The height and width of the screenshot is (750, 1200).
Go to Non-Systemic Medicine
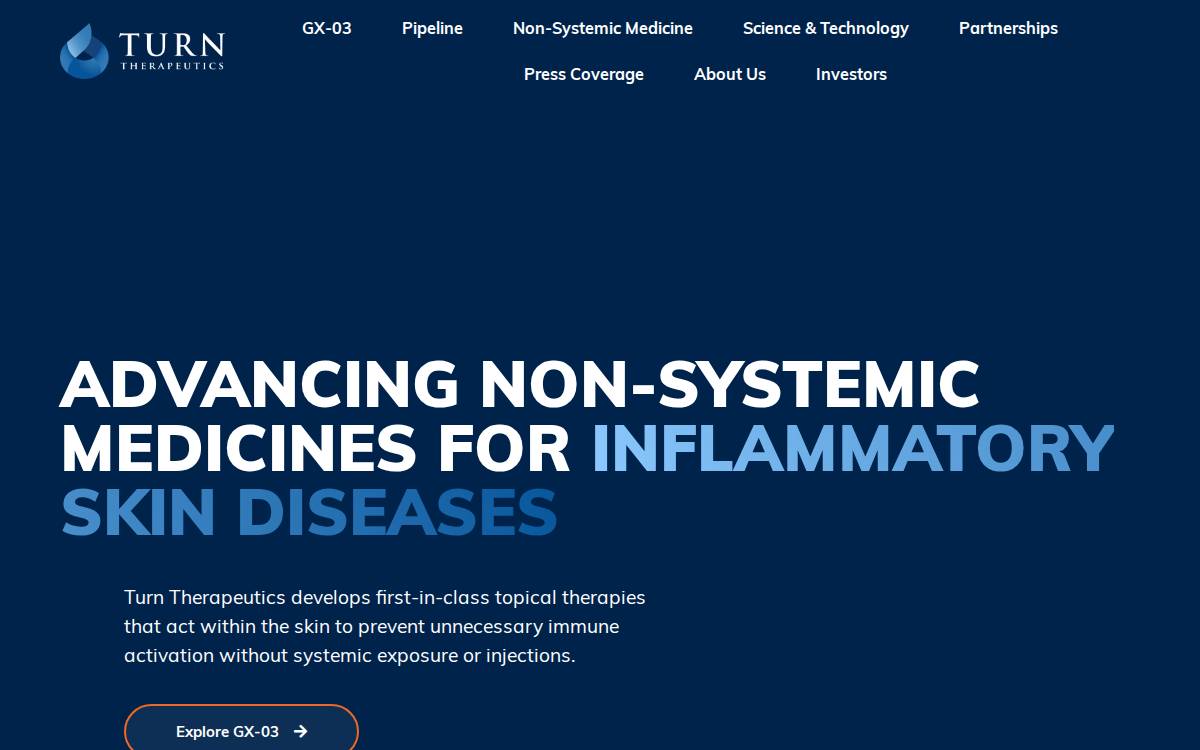603,28
